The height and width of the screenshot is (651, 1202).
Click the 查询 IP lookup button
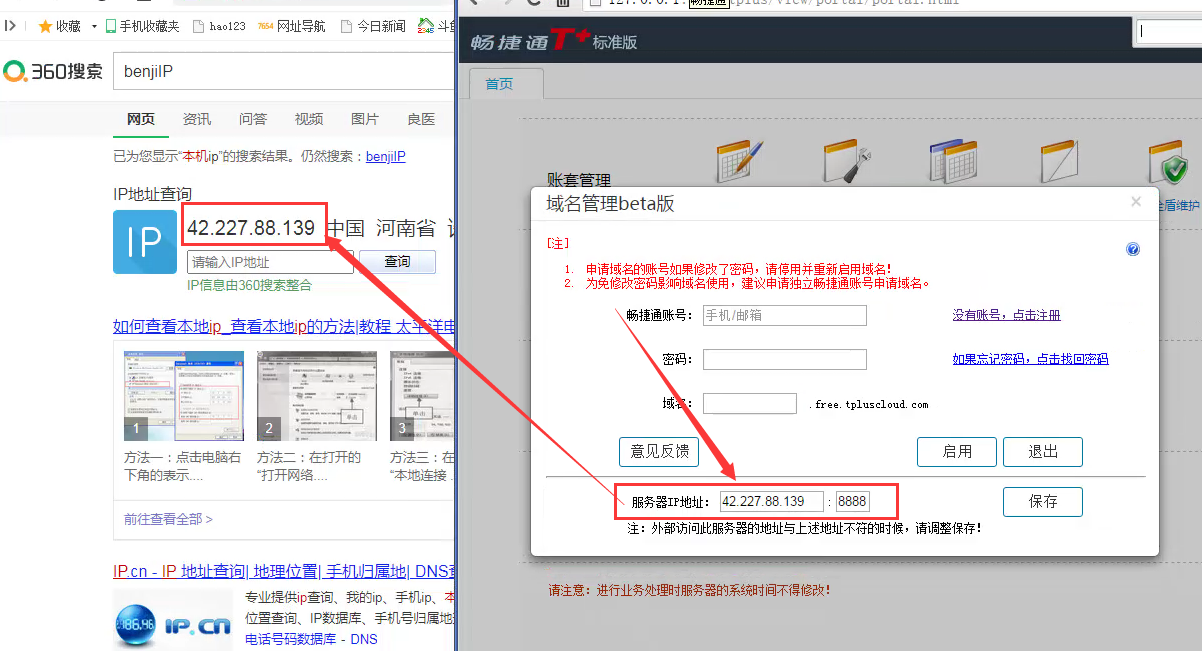(x=397, y=262)
